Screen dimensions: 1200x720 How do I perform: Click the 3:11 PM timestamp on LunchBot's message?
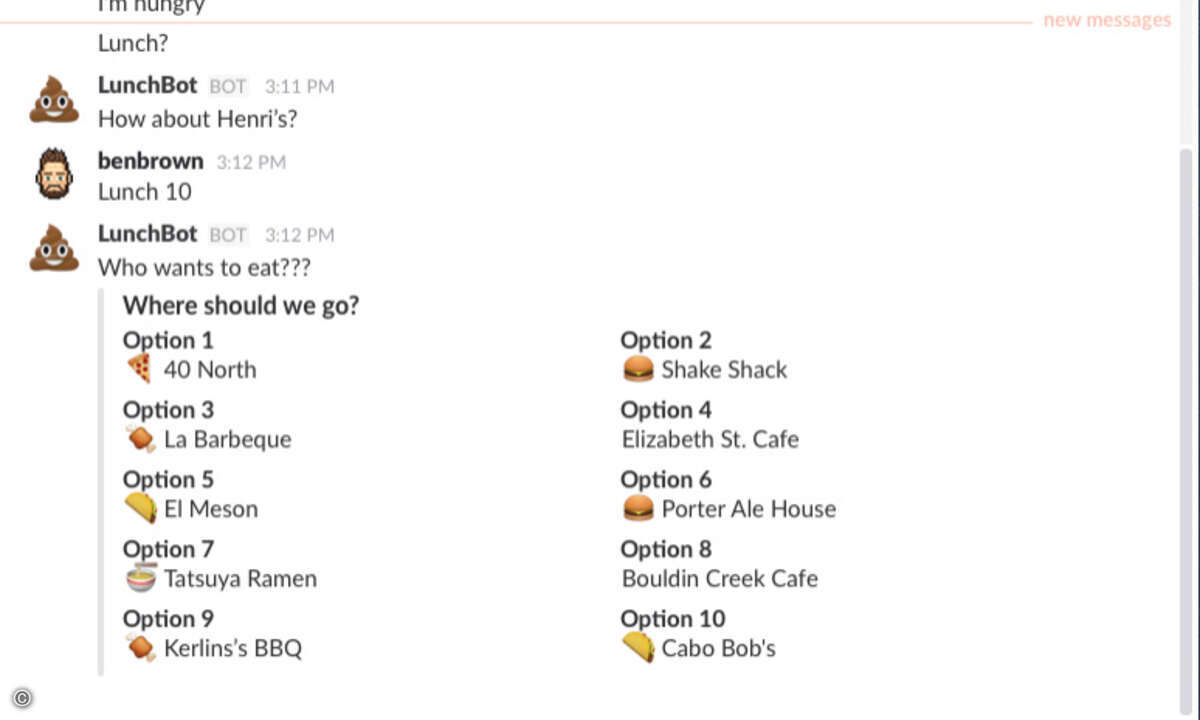299,87
